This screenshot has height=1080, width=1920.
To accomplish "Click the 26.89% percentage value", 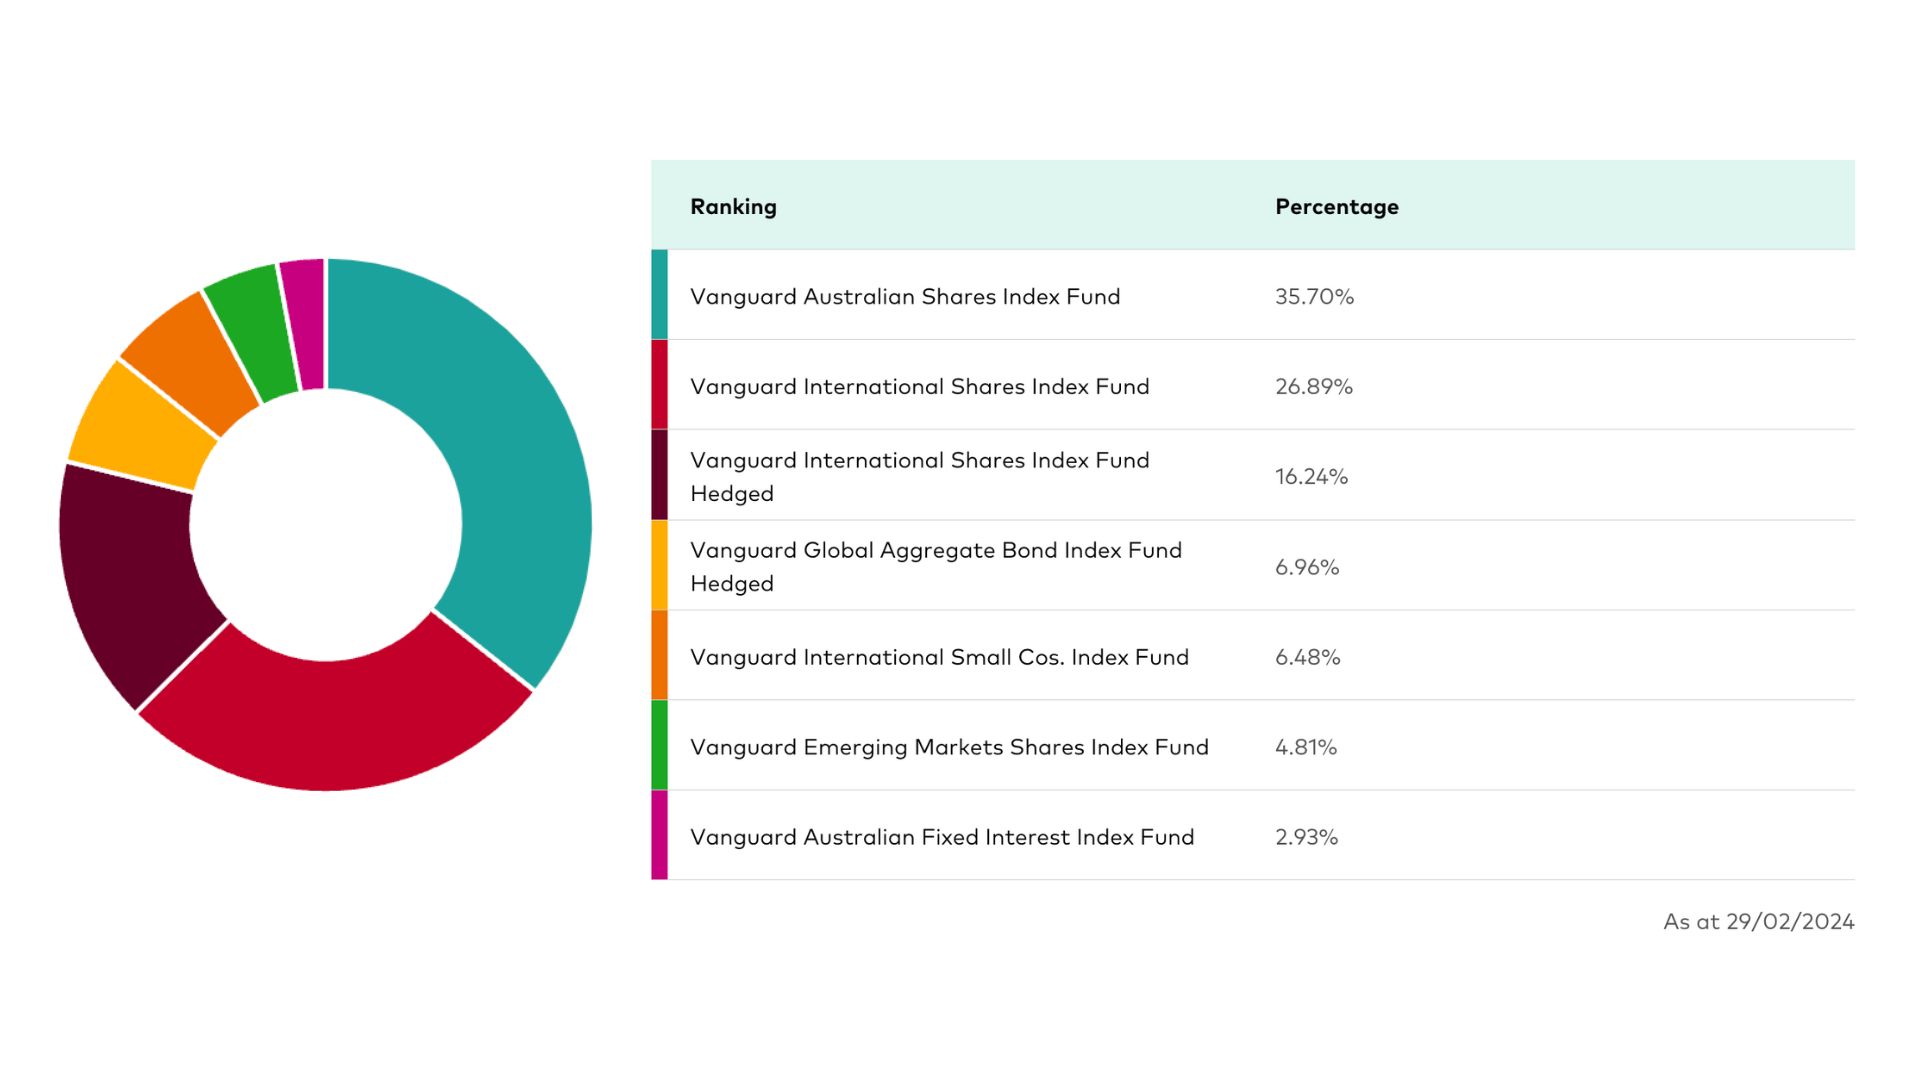I will pos(1313,387).
